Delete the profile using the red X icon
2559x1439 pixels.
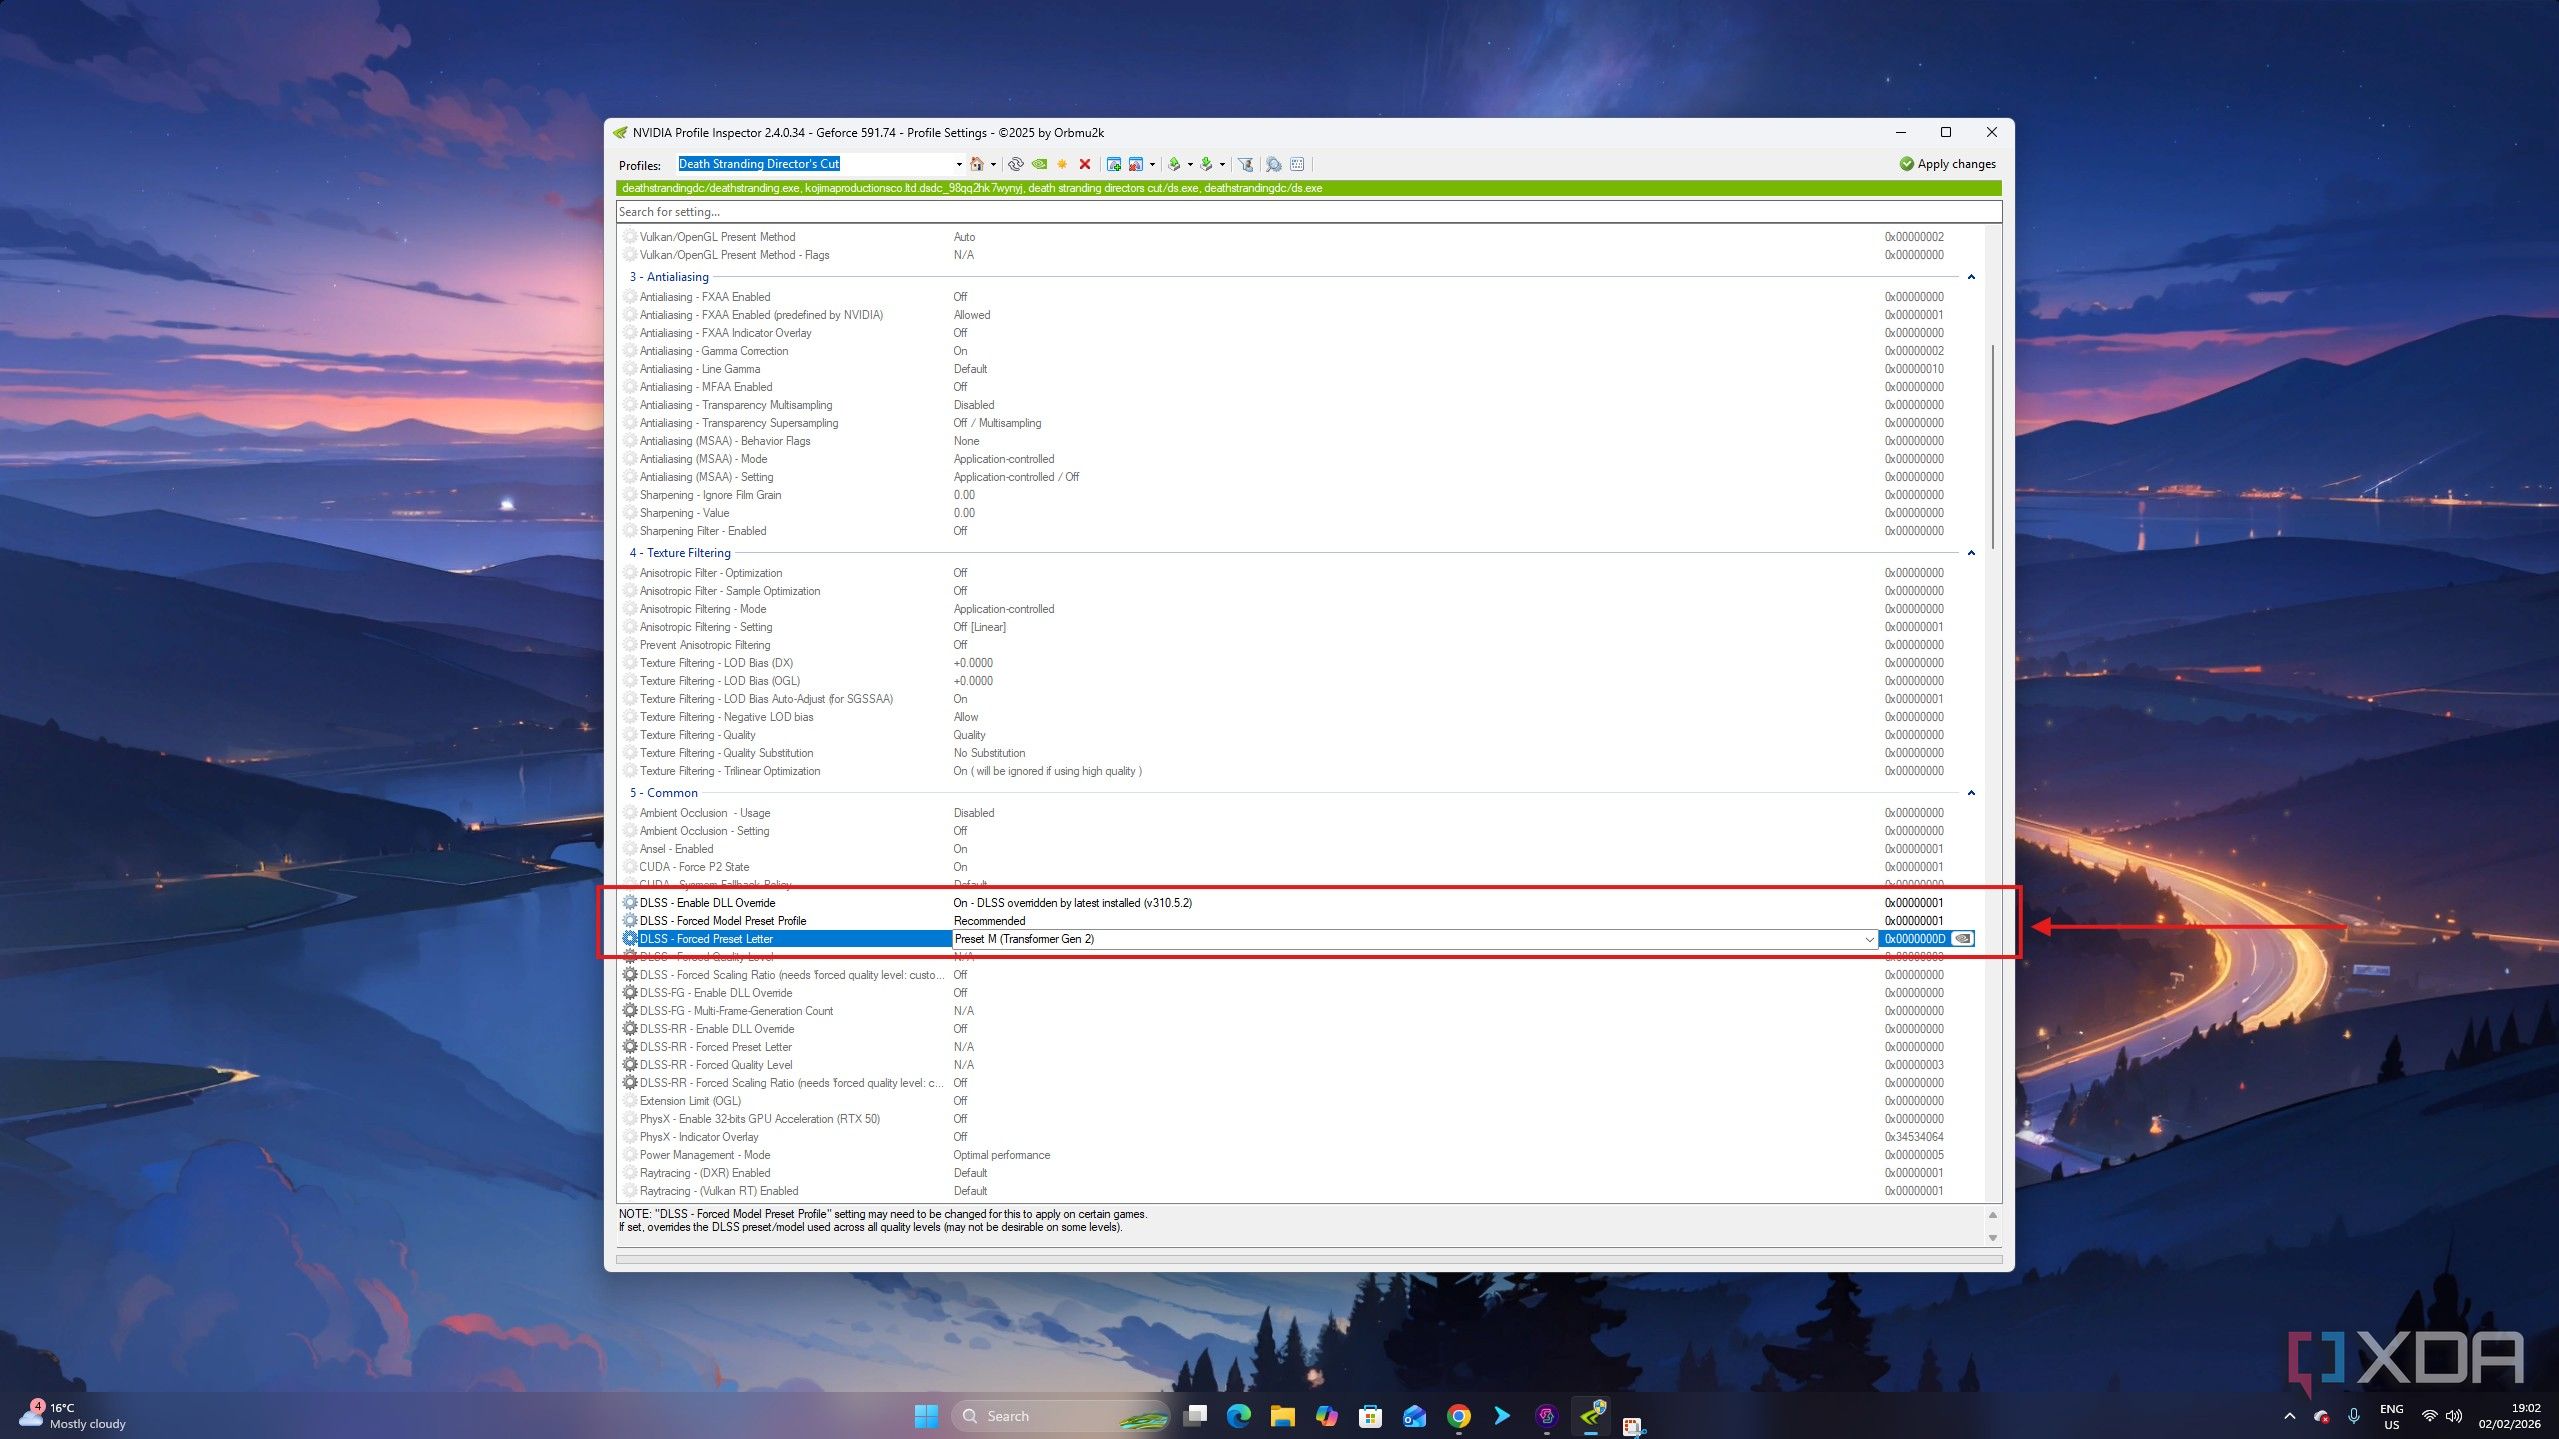click(x=1085, y=164)
